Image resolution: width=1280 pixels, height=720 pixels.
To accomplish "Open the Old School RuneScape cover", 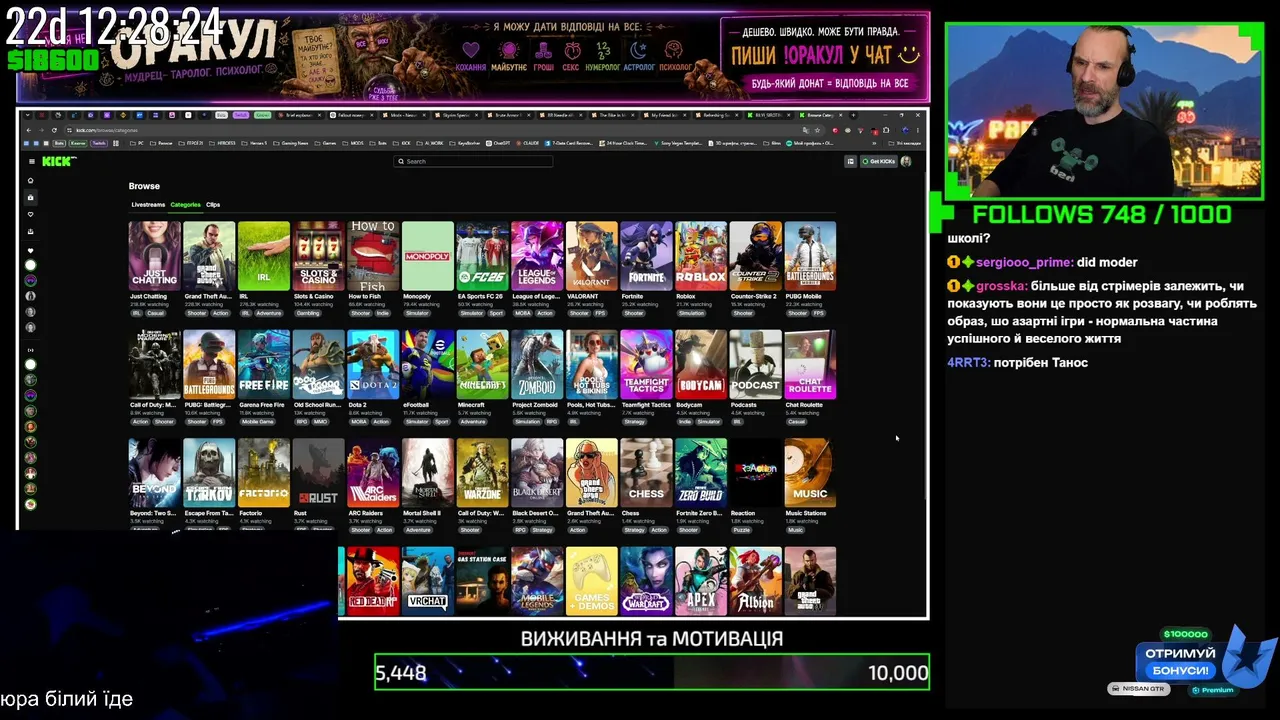I will point(318,364).
